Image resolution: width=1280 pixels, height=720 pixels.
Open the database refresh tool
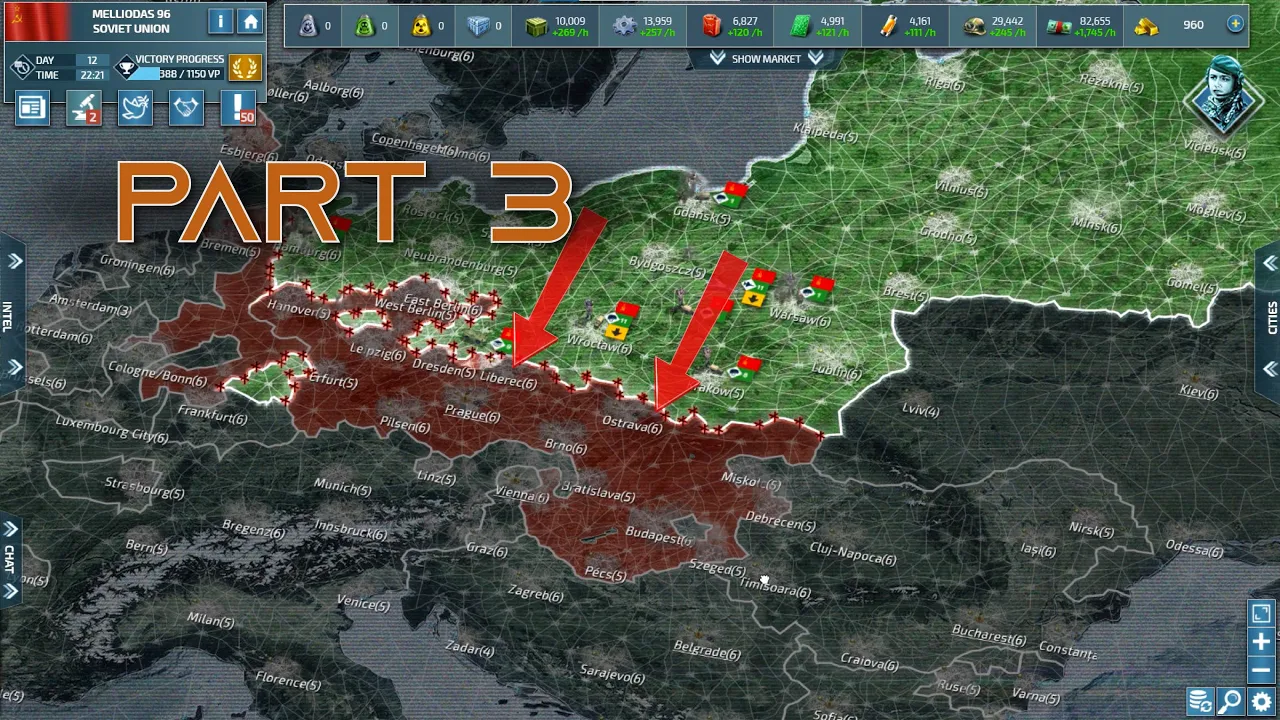[x=1200, y=702]
